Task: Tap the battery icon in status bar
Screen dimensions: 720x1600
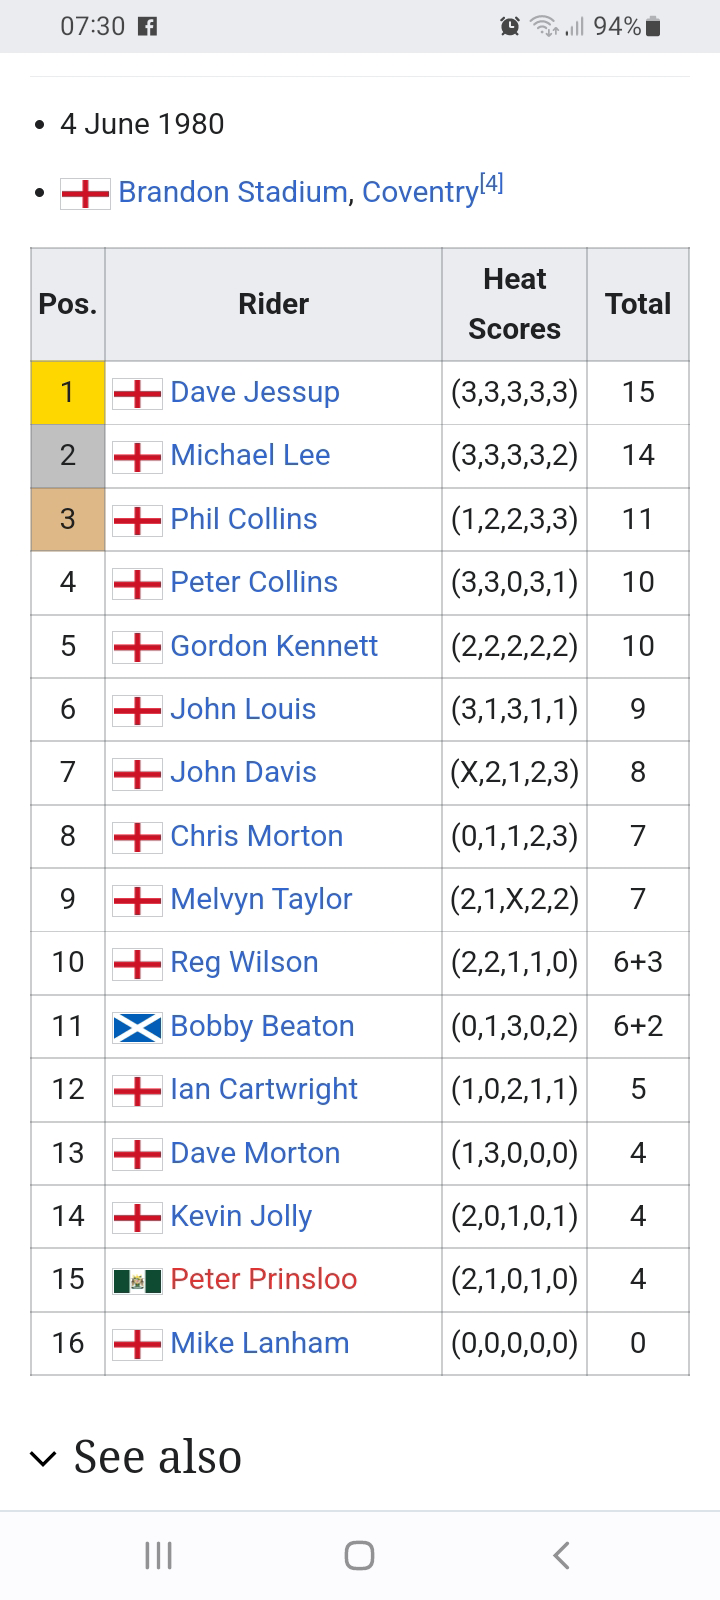Action: click(653, 27)
